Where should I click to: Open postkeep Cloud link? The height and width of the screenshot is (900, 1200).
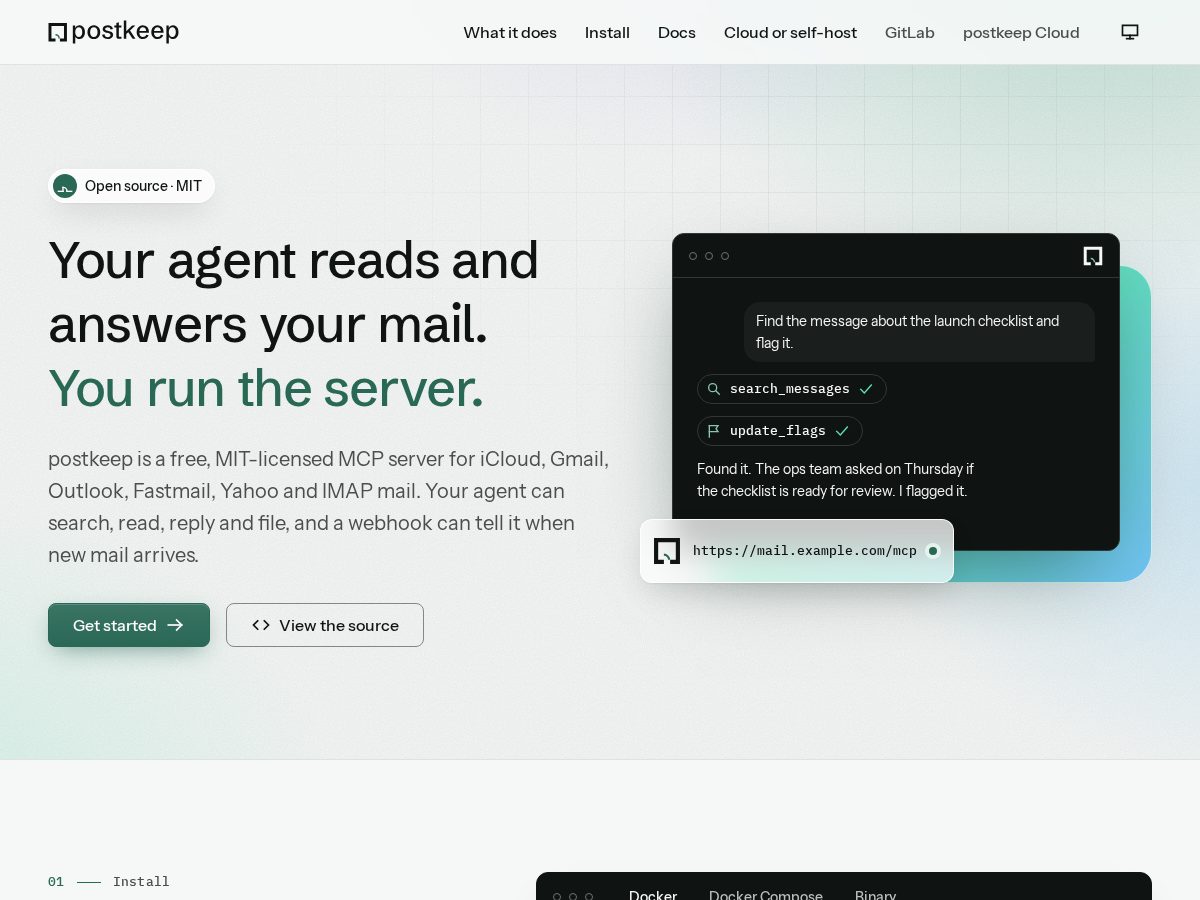point(1021,32)
